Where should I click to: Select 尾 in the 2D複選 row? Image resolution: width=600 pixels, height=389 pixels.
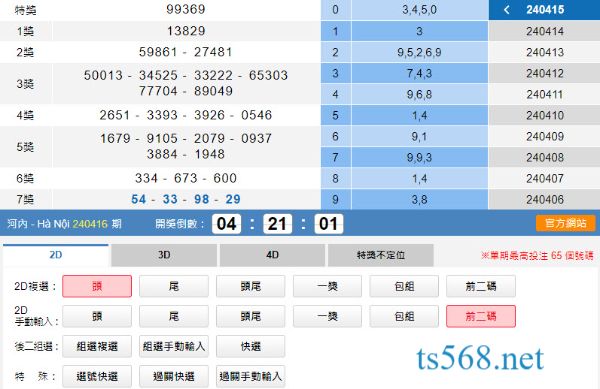pos(174,286)
